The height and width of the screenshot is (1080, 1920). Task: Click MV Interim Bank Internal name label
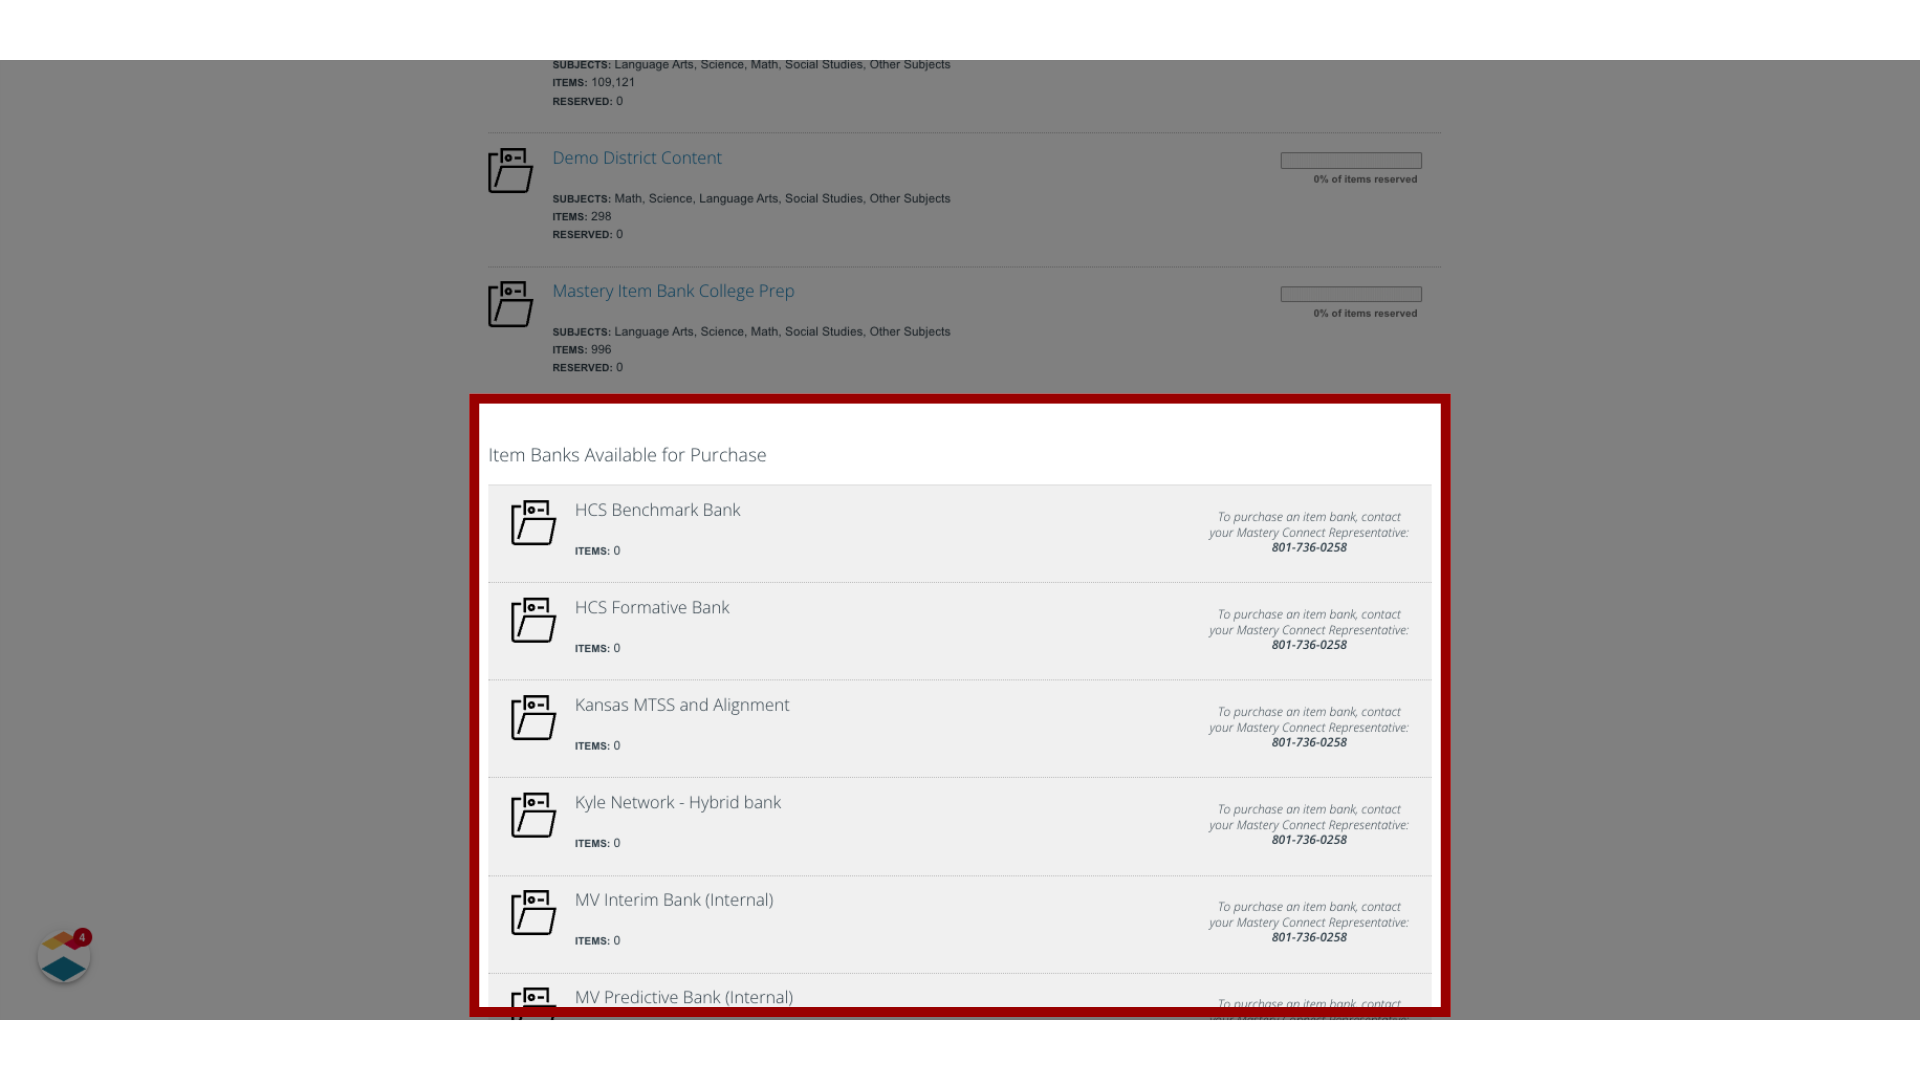tap(674, 899)
